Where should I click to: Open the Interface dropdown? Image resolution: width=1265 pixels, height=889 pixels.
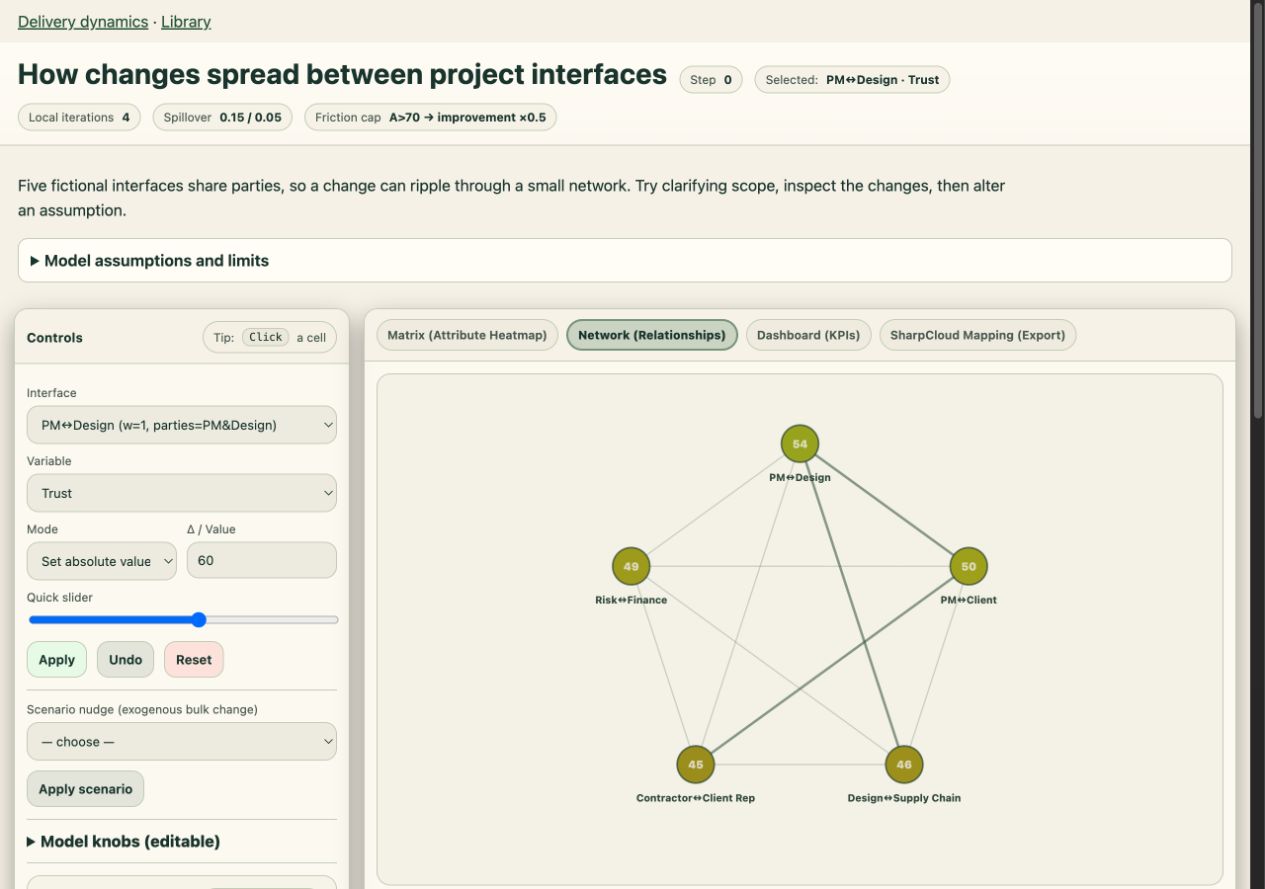pyautogui.click(x=182, y=425)
